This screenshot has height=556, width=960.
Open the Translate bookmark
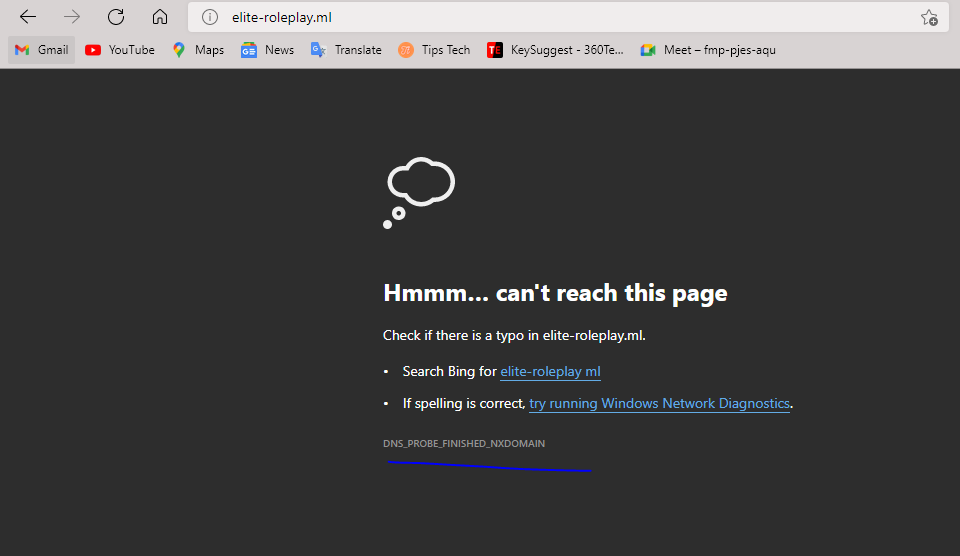[346, 50]
